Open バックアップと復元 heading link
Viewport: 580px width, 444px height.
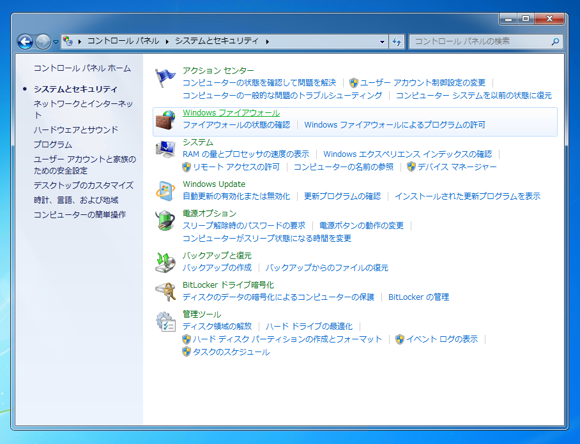217,255
